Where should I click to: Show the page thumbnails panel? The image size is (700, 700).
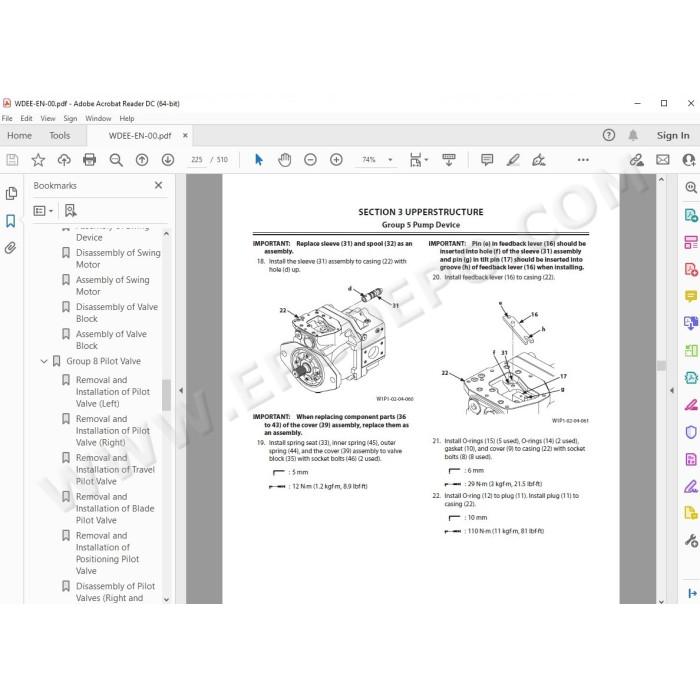pos(11,194)
